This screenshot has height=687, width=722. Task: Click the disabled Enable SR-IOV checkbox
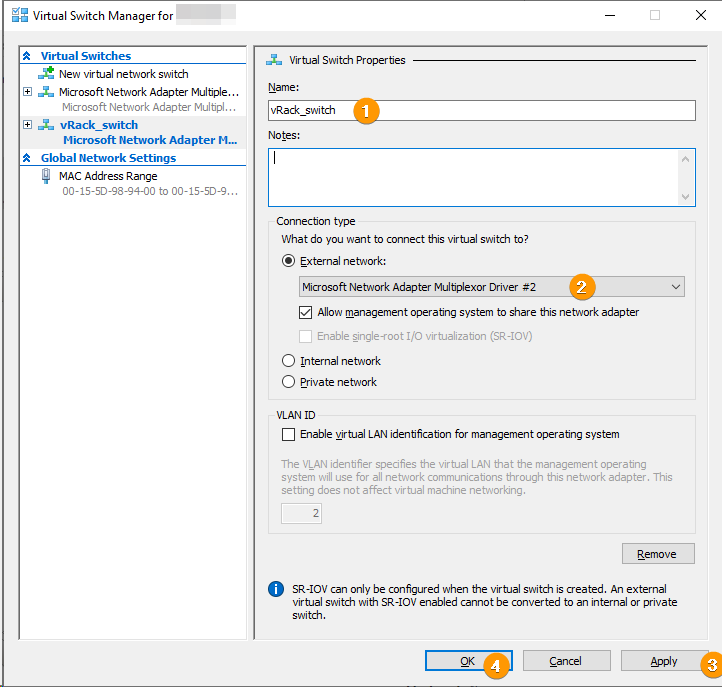305,336
